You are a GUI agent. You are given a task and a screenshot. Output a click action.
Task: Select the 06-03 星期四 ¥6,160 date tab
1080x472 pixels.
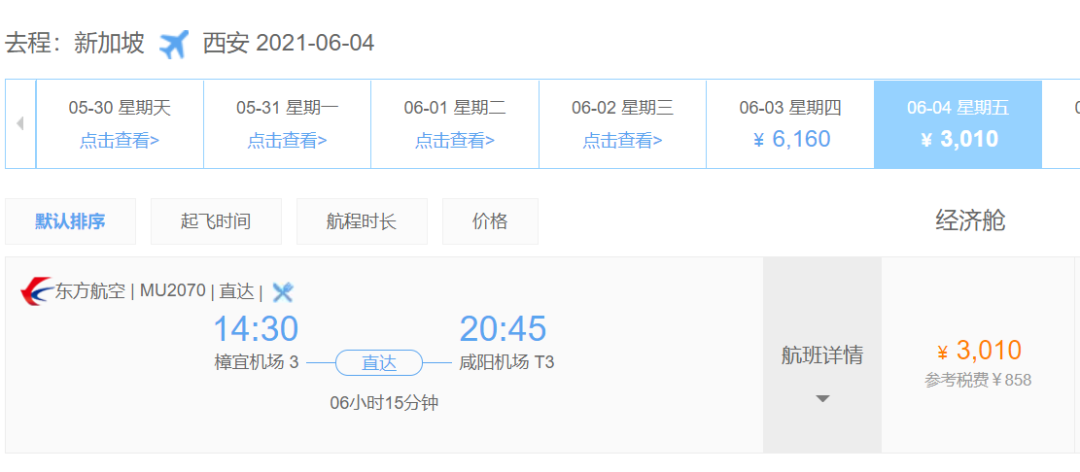tap(790, 124)
